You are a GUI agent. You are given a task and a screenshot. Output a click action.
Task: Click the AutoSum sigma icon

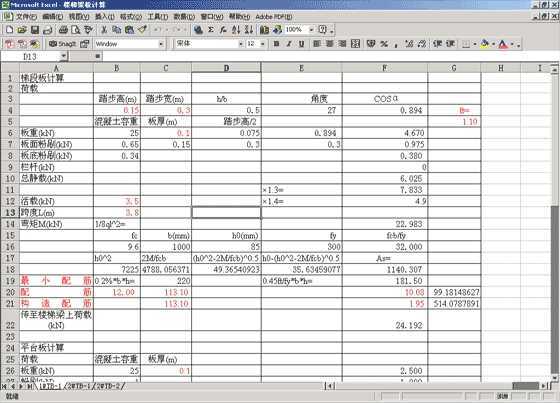211,30
